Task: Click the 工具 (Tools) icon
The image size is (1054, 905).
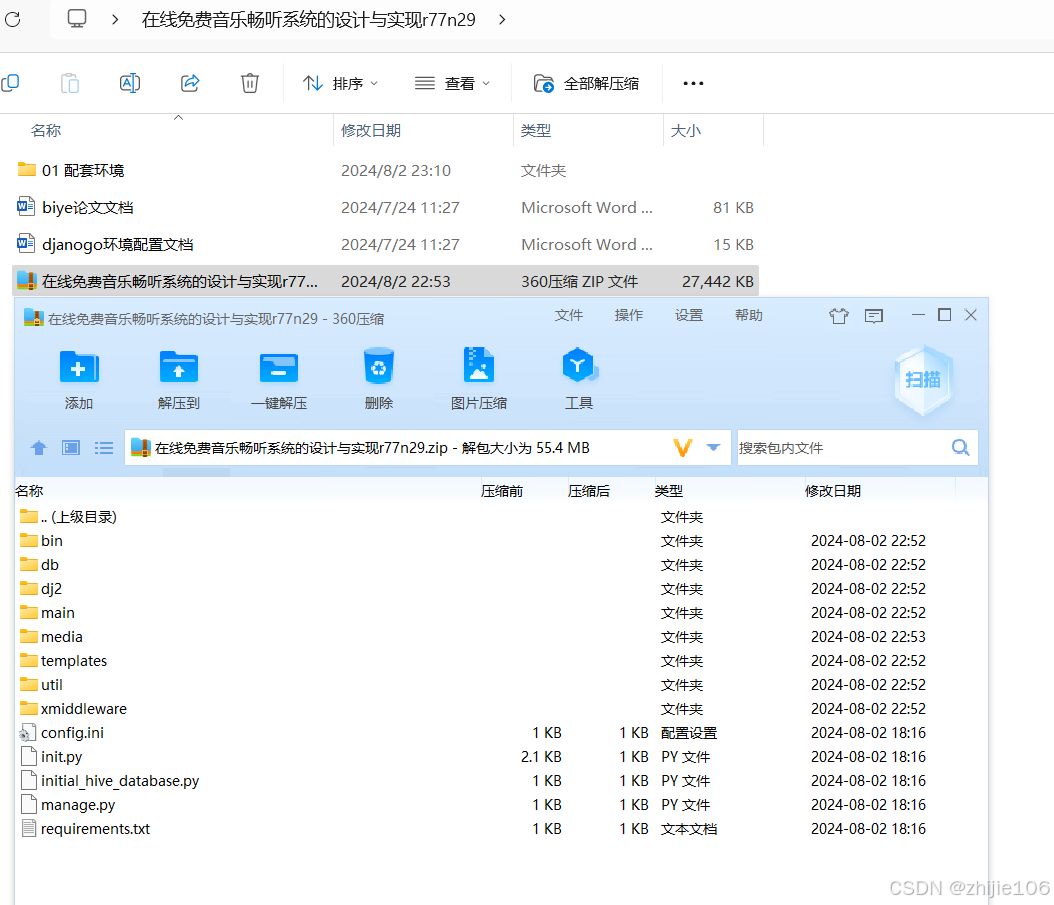Action: [579, 378]
